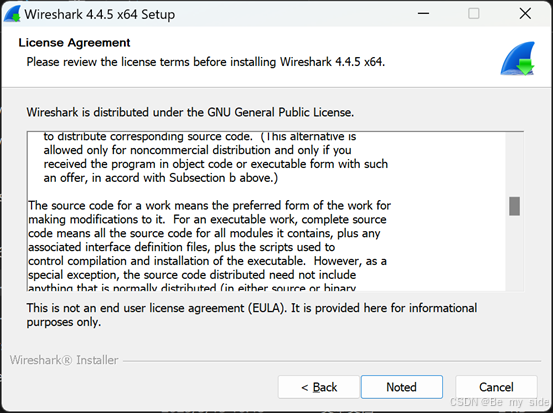Click inside the GPL license text box

pyautogui.click(x=266, y=211)
